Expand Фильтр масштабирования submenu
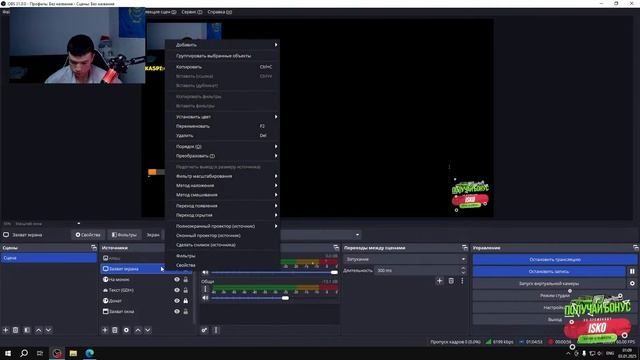Viewport: 640px width, 360px height. pos(222,176)
